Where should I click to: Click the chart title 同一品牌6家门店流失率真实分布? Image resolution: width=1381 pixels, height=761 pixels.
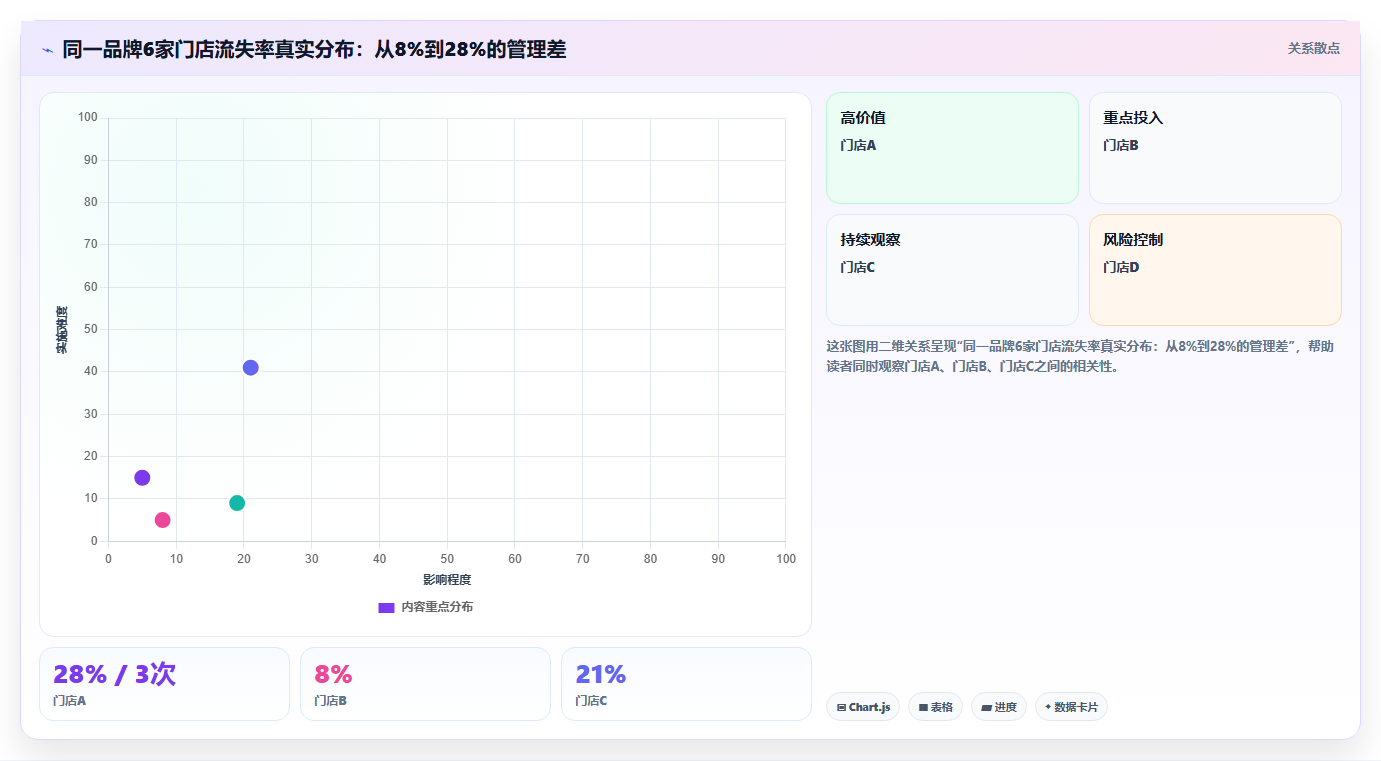pyautogui.click(x=314, y=49)
